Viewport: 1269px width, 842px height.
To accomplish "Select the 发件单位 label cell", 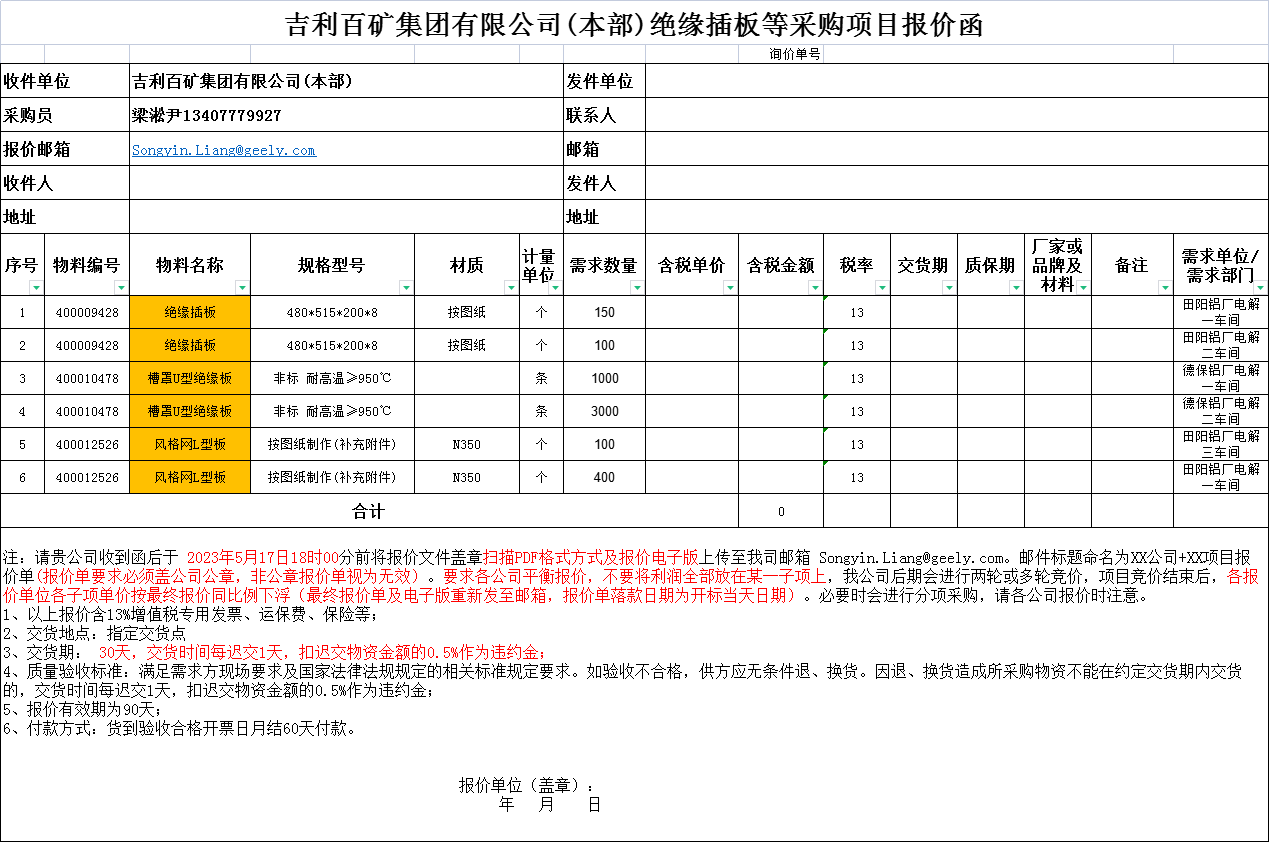I will [x=605, y=81].
